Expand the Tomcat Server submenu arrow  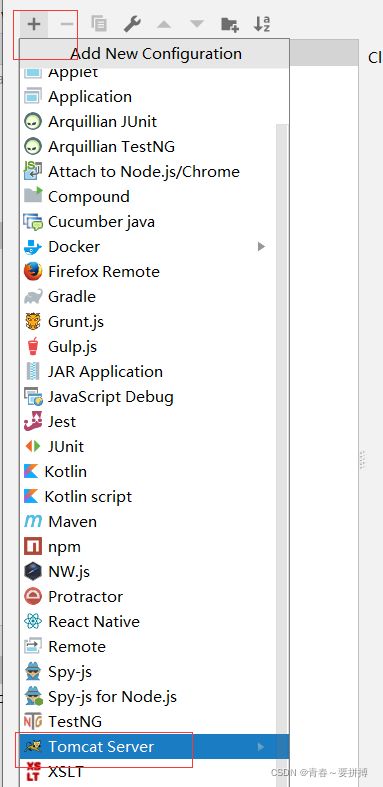tap(261, 747)
